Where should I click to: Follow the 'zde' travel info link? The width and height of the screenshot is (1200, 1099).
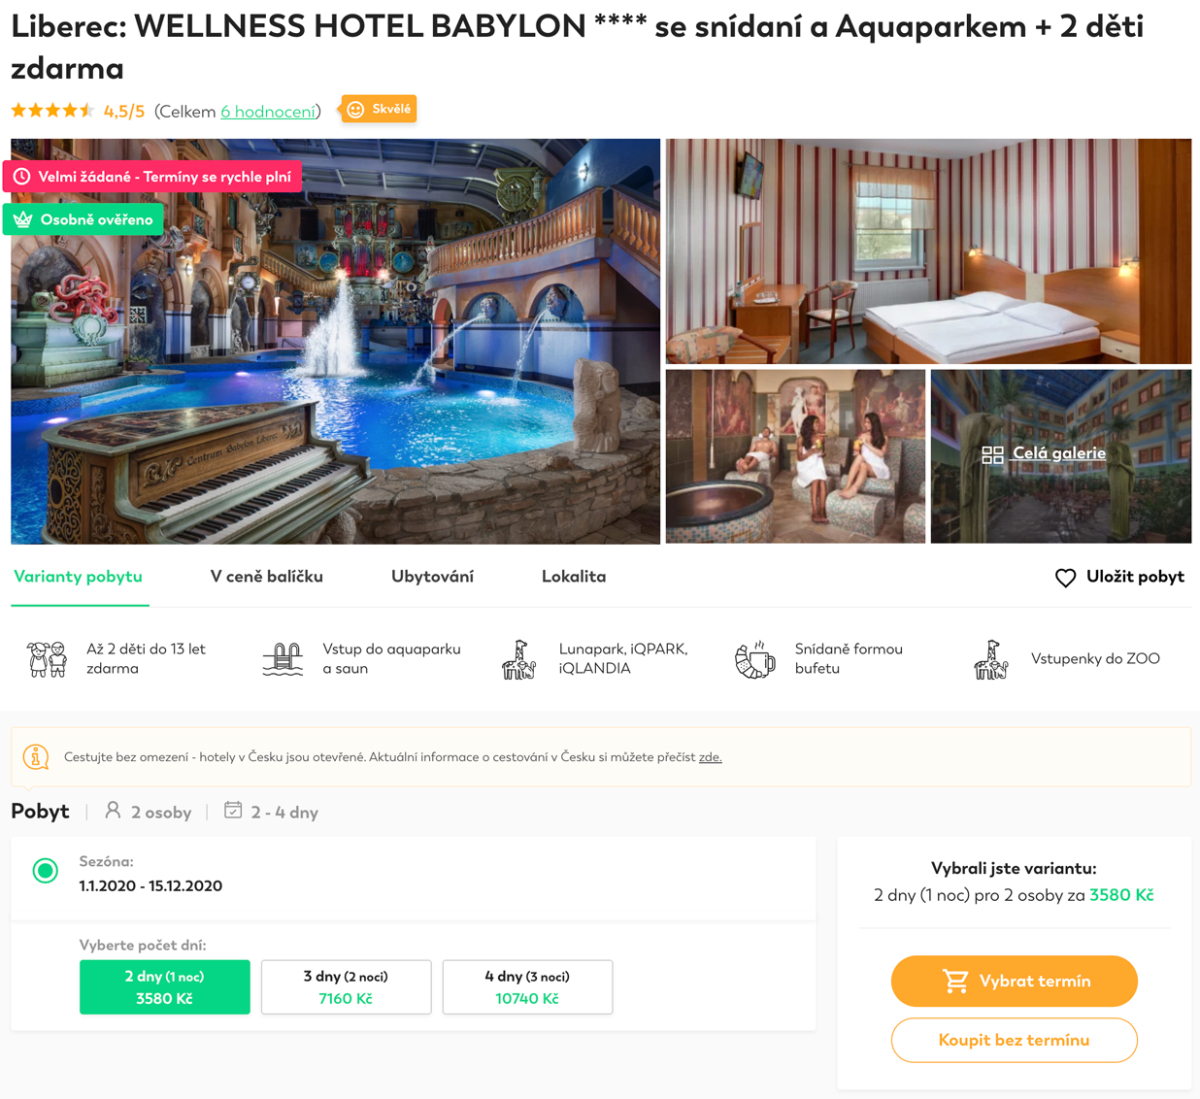(710, 757)
